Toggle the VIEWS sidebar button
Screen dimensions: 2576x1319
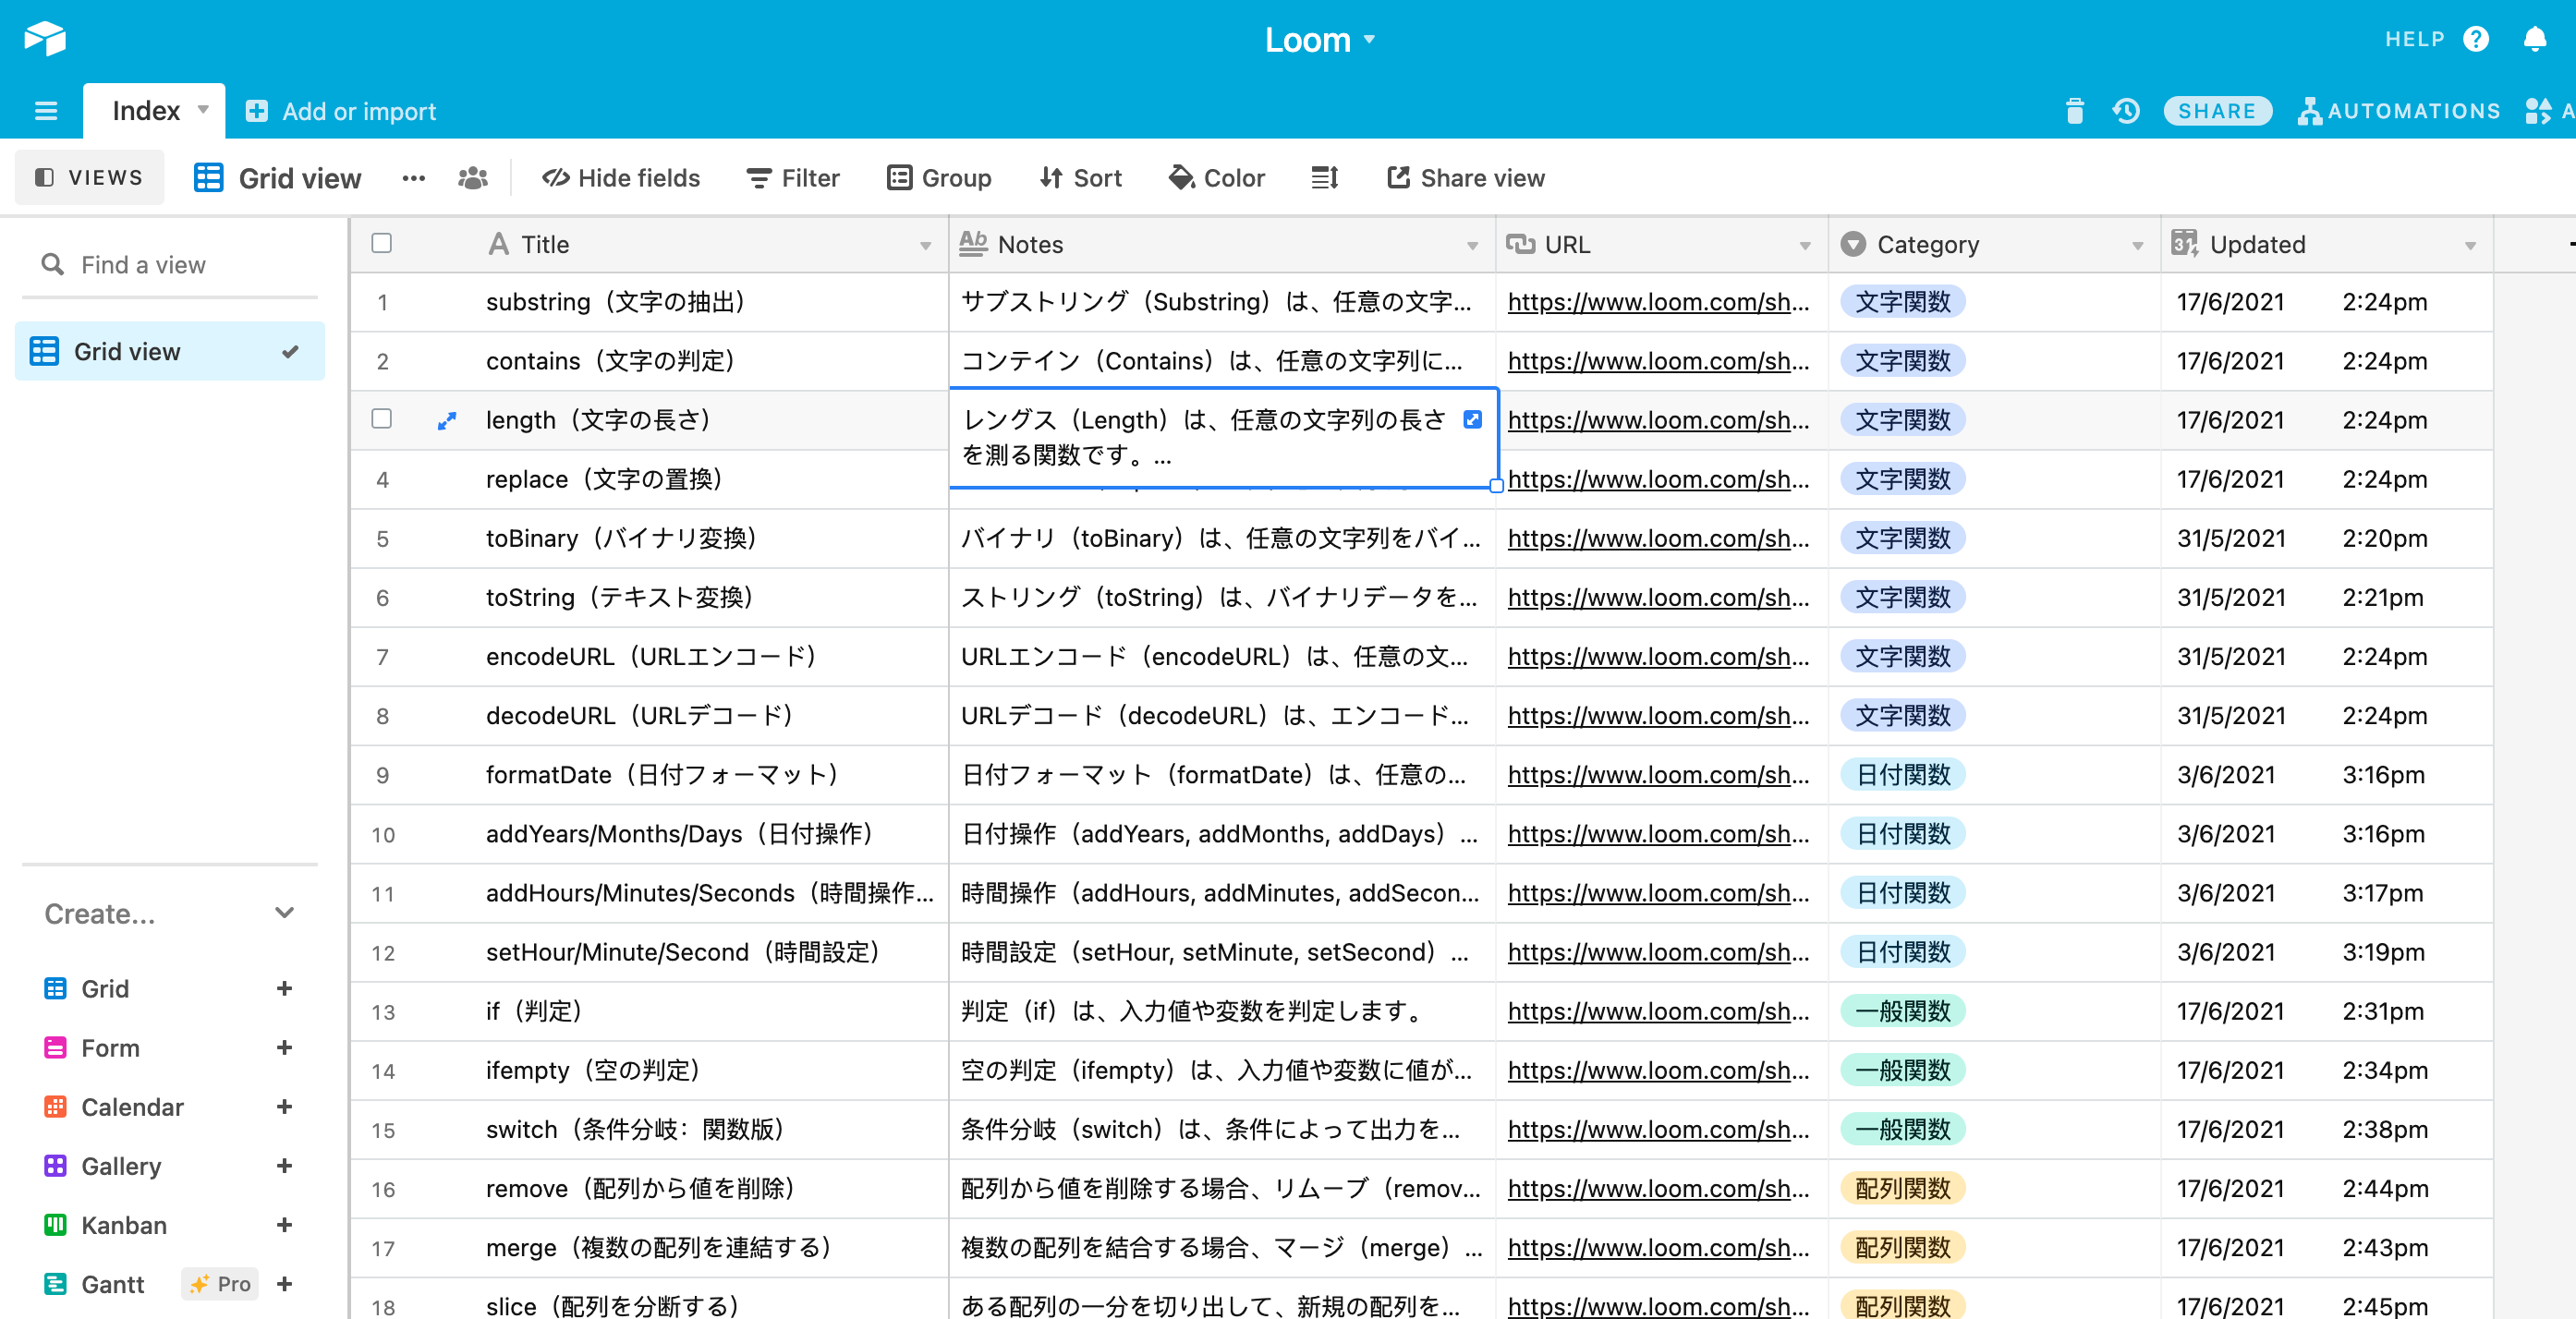pyautogui.click(x=89, y=178)
